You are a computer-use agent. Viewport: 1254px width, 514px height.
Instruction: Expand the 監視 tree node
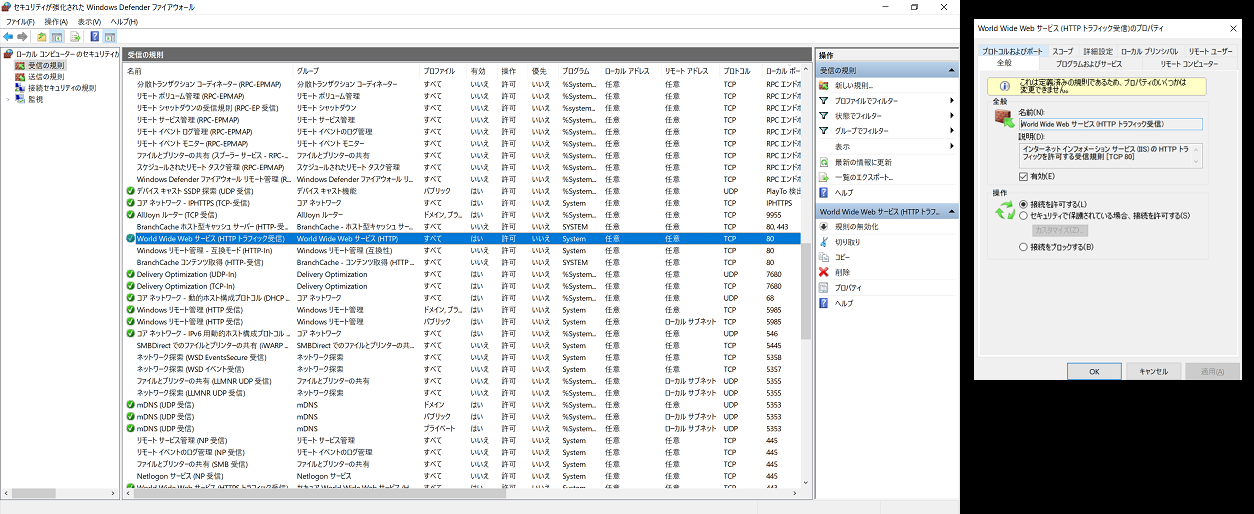coord(8,99)
